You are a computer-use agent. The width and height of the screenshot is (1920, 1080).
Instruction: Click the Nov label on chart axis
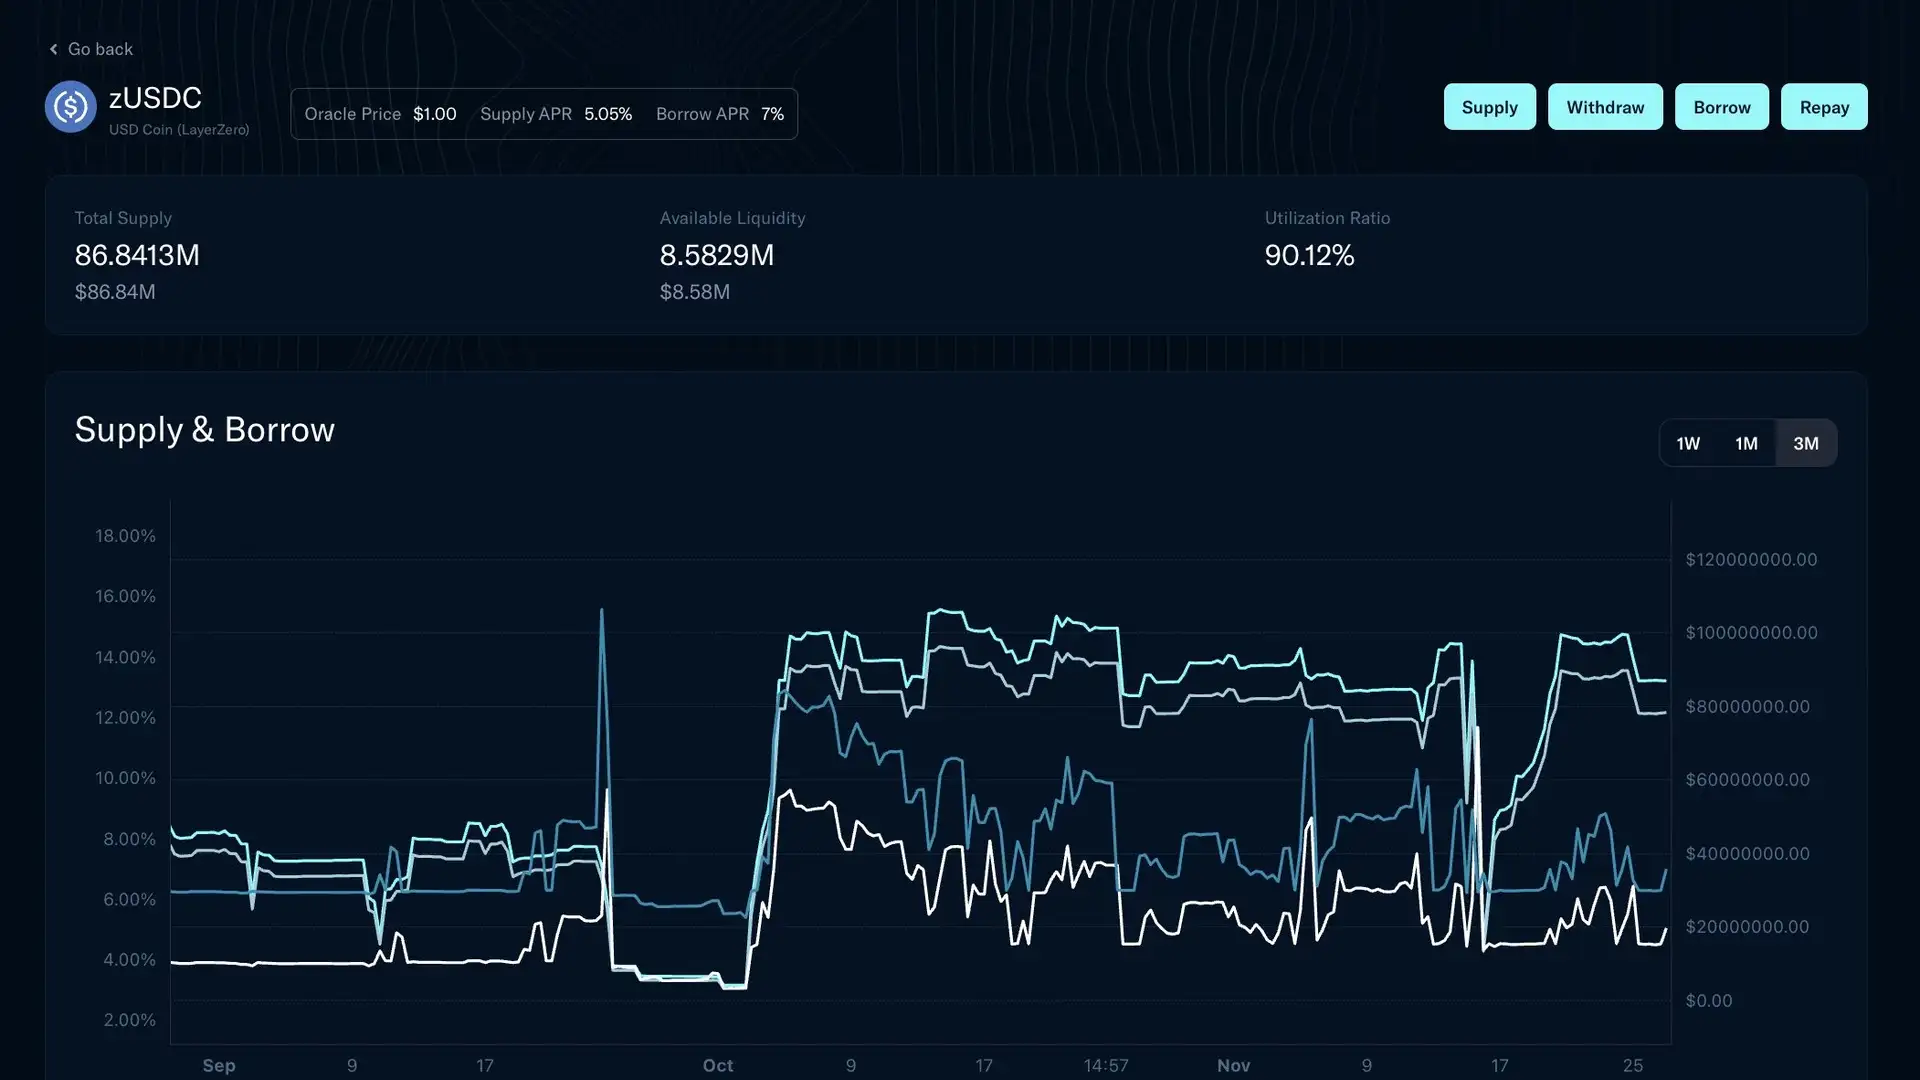[1233, 1065]
